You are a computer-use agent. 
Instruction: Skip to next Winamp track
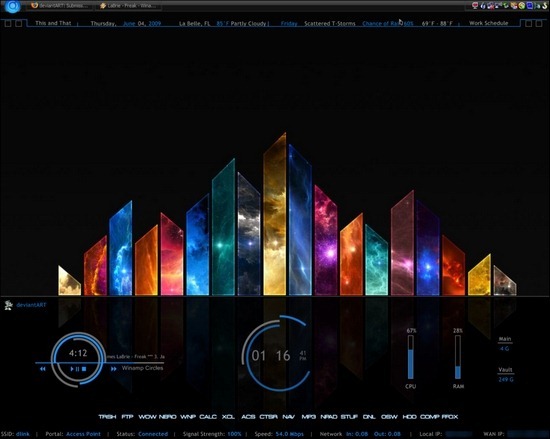(x=114, y=369)
